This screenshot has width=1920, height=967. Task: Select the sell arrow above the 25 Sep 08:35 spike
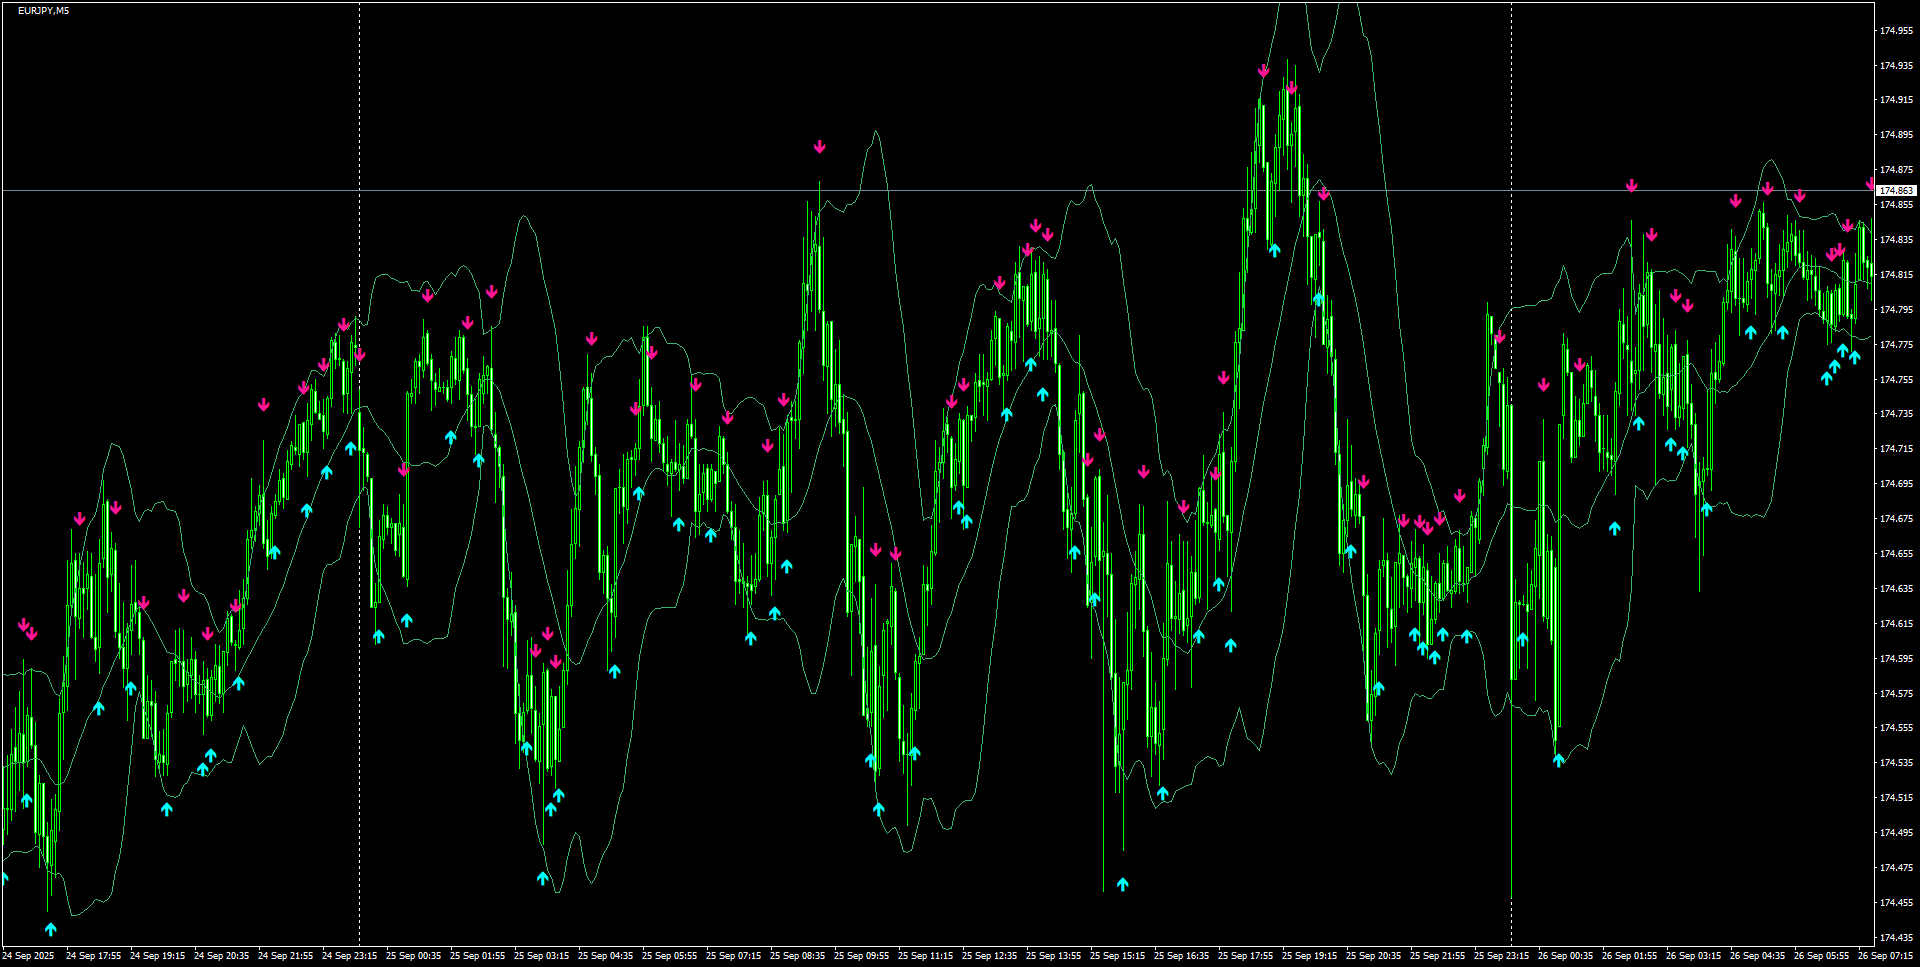click(820, 145)
